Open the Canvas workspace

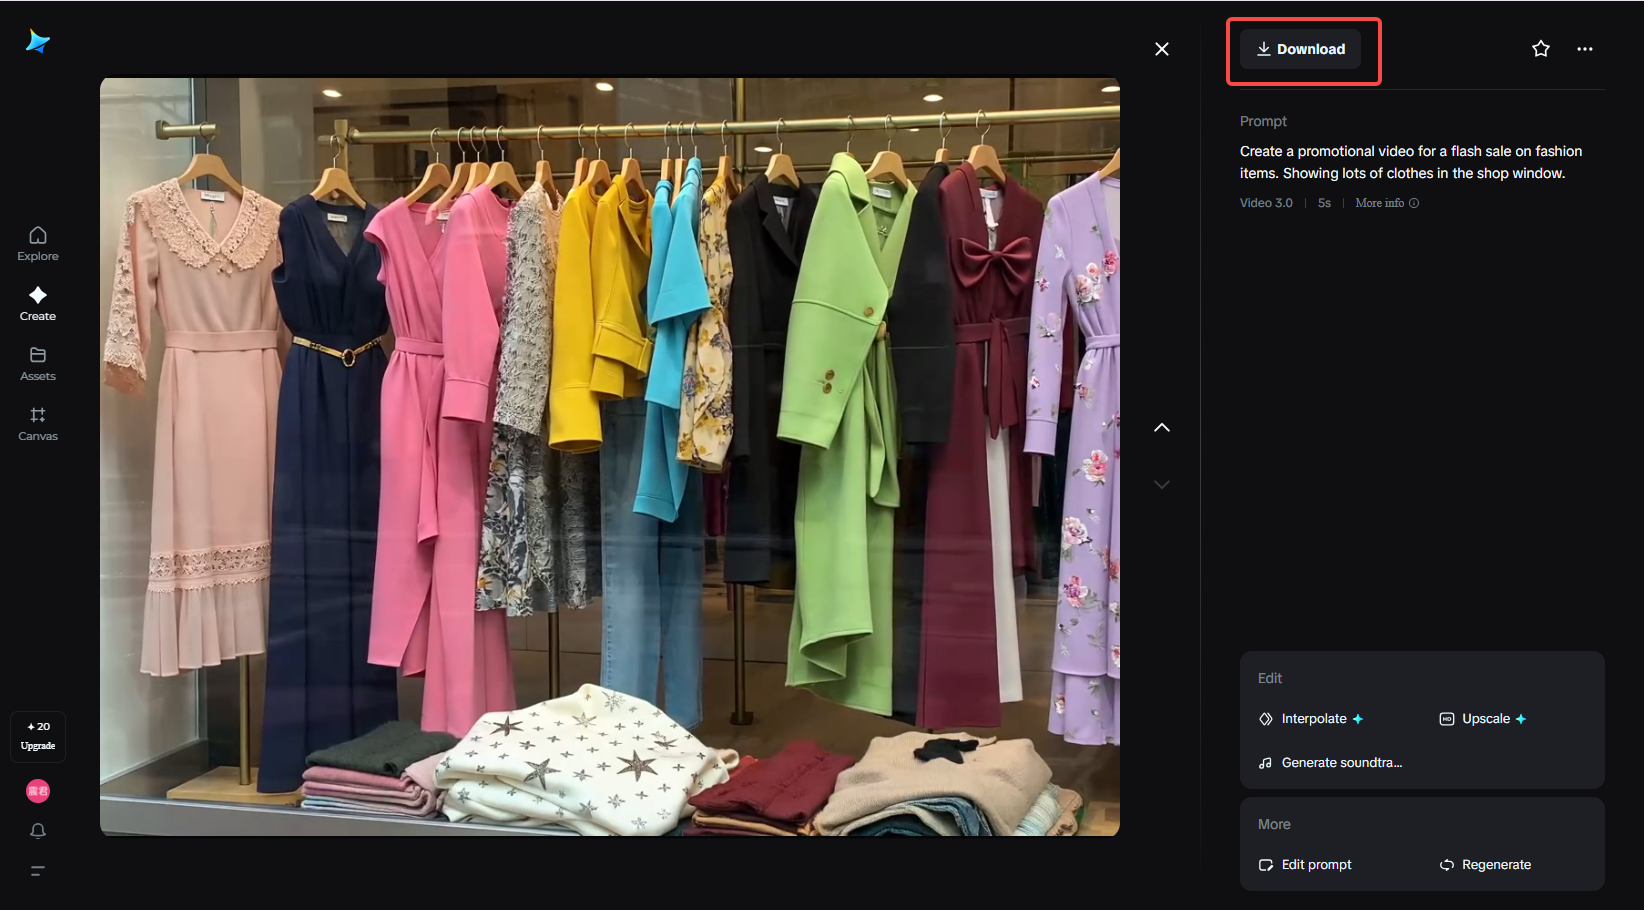coord(38,424)
